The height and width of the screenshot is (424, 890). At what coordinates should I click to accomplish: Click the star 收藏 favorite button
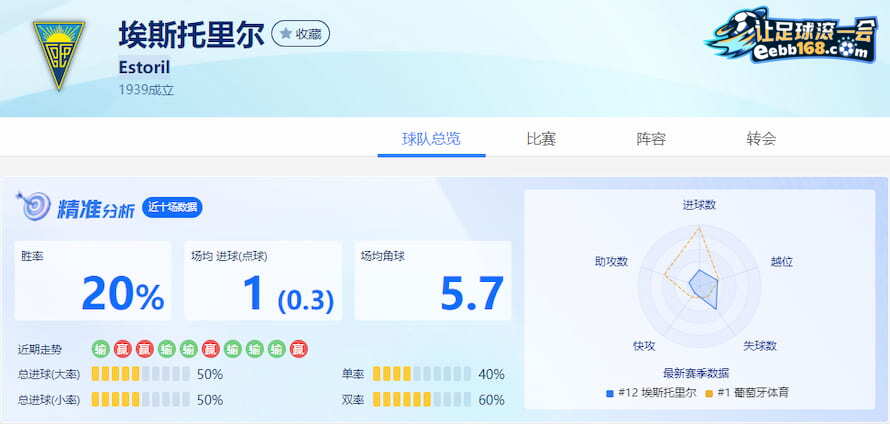300,33
